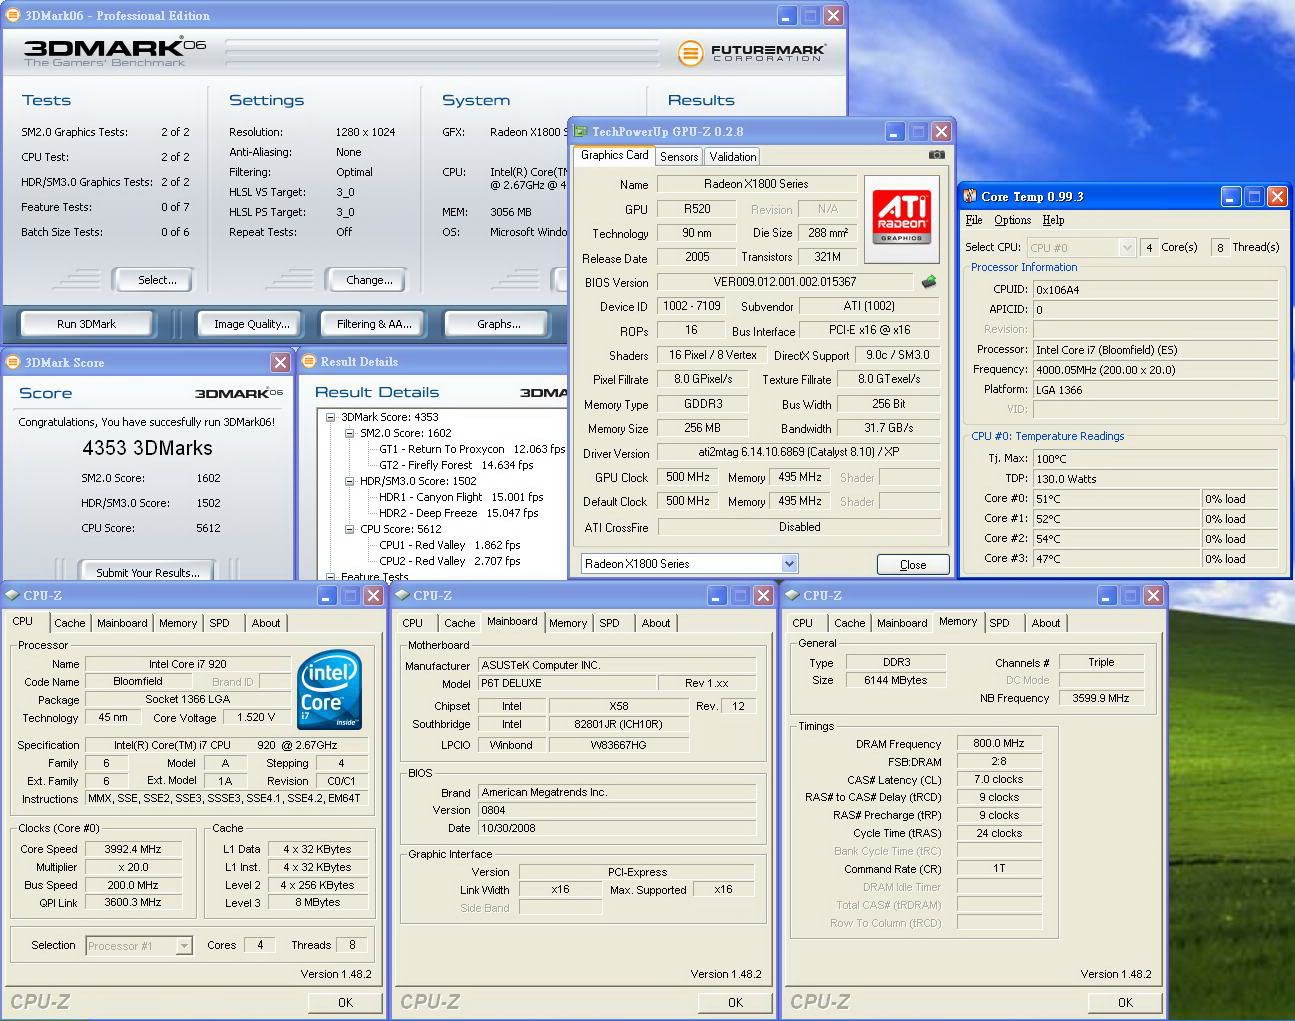Open the Memory tab in the CPU-Z Mainboard window
Viewport: 1295px width, 1021px height.
tap(568, 623)
